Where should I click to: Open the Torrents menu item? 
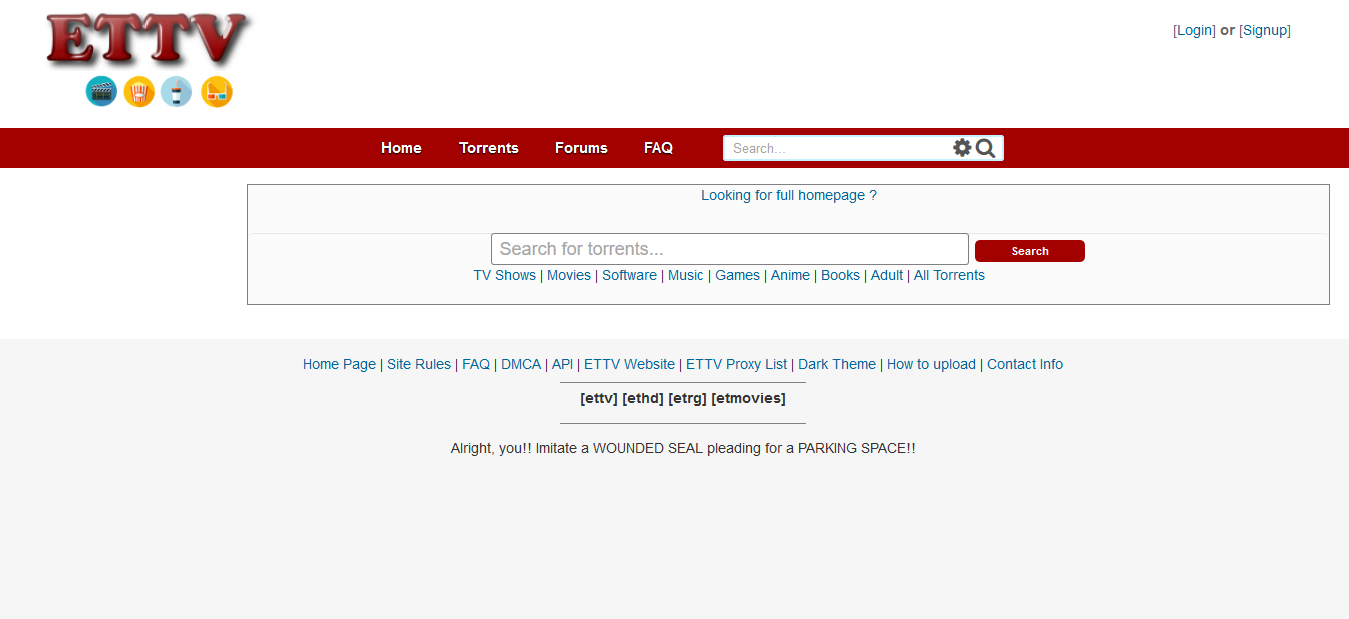(489, 148)
